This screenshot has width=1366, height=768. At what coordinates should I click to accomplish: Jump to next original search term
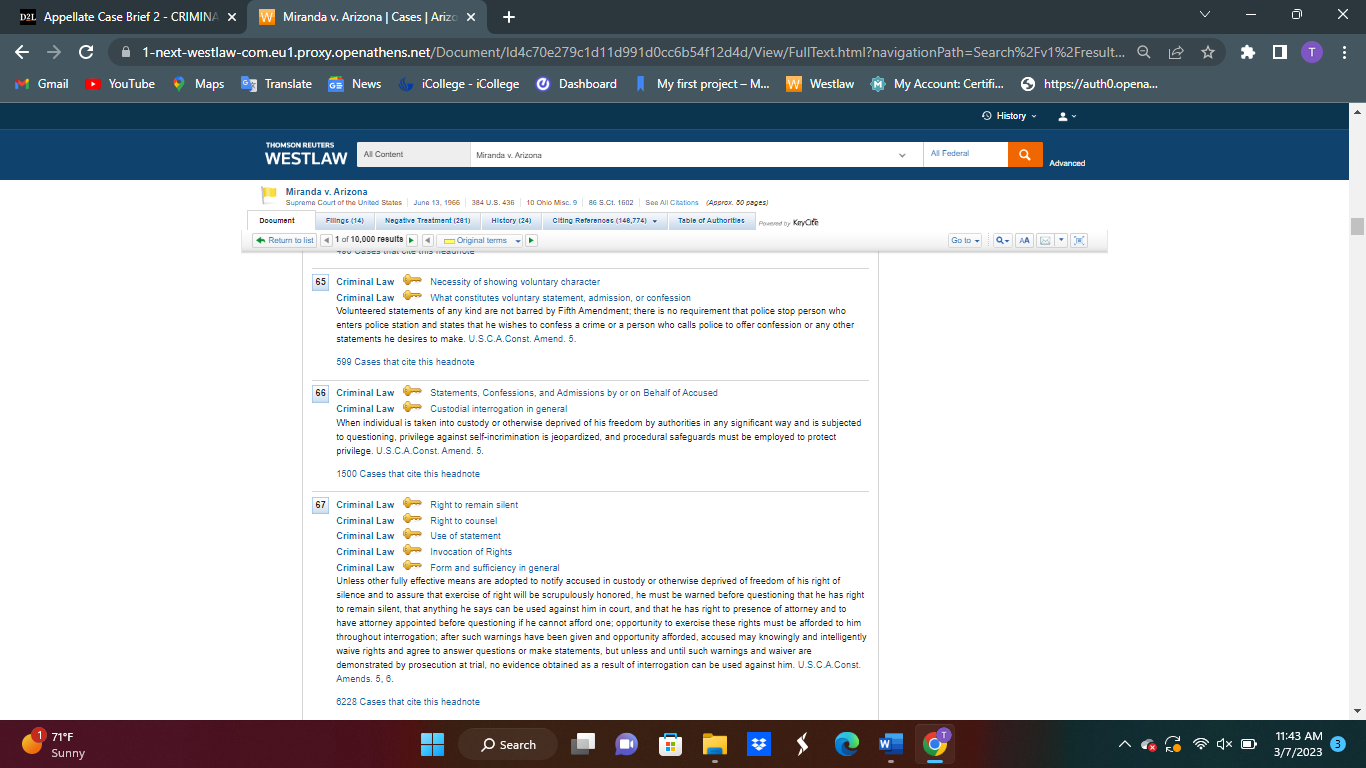click(531, 240)
